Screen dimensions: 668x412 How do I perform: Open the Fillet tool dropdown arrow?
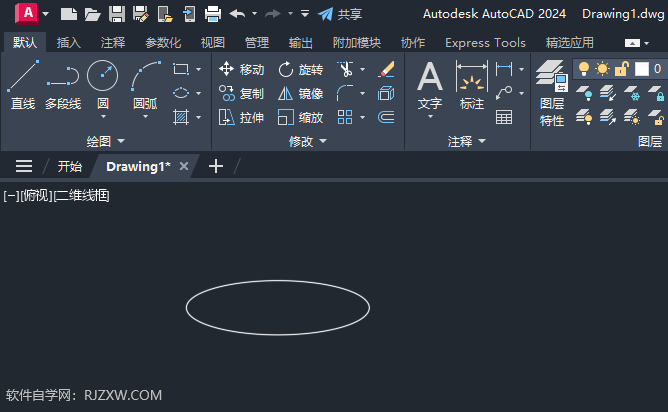click(362, 93)
